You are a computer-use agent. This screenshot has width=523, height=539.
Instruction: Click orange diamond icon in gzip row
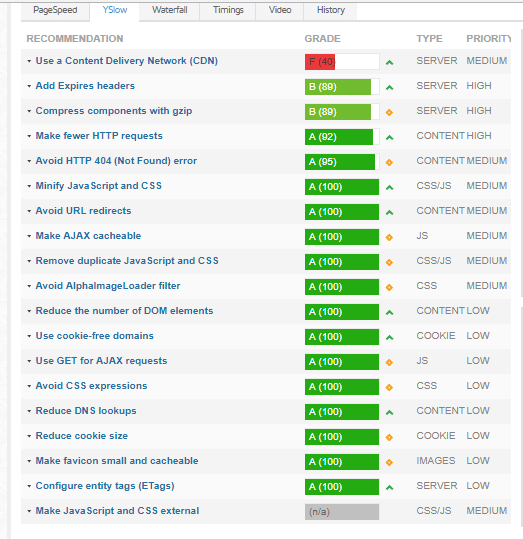(389, 112)
